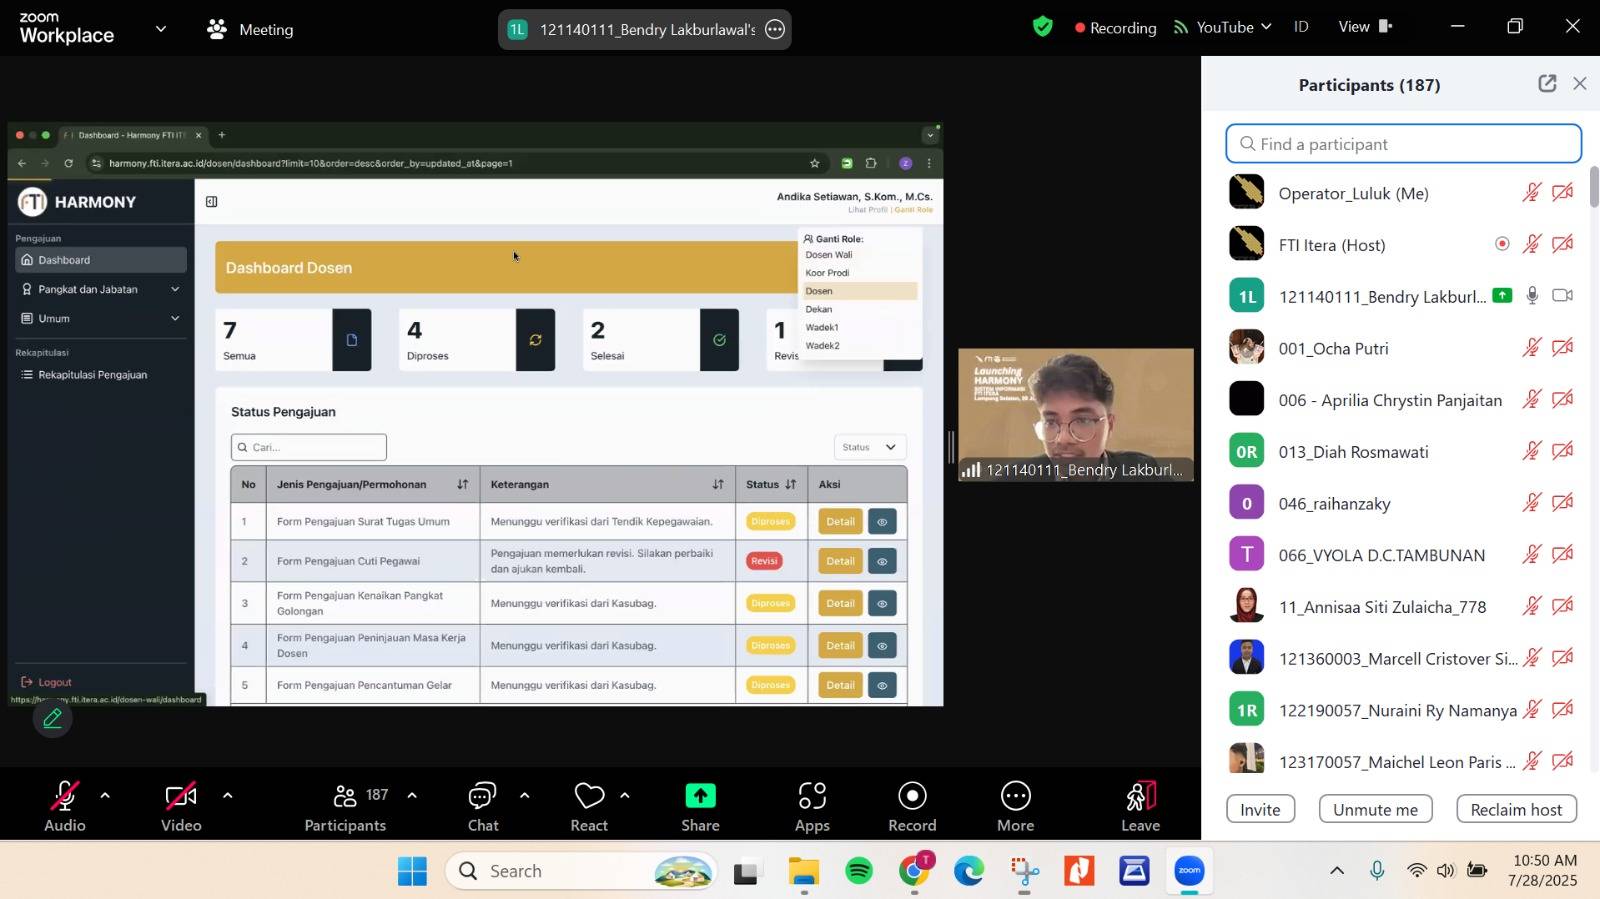The image size is (1600, 899).
Task: Toggle the Audio mute microphone
Action: click(64, 797)
